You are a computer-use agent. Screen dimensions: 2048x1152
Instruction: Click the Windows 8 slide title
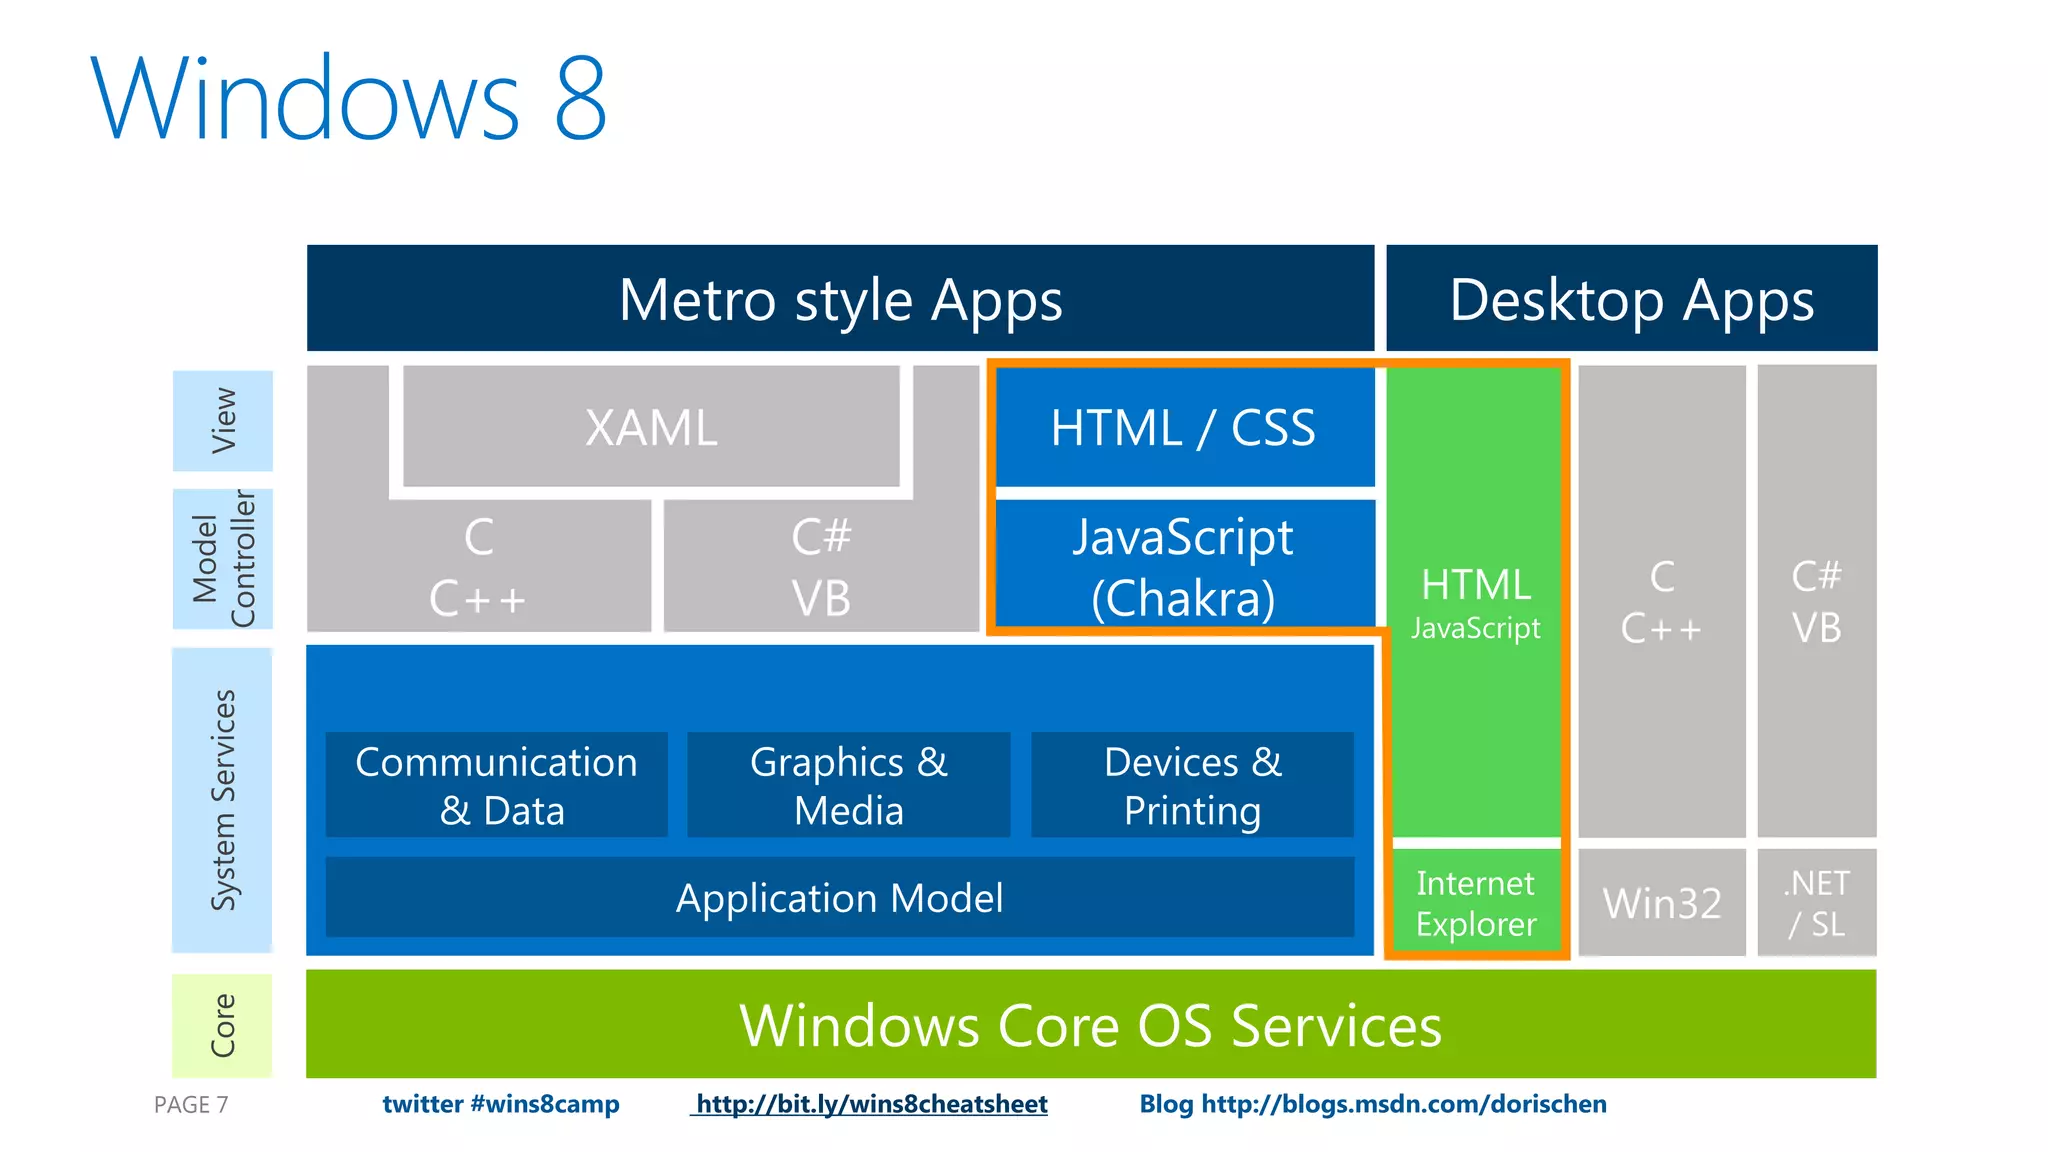(x=349, y=98)
